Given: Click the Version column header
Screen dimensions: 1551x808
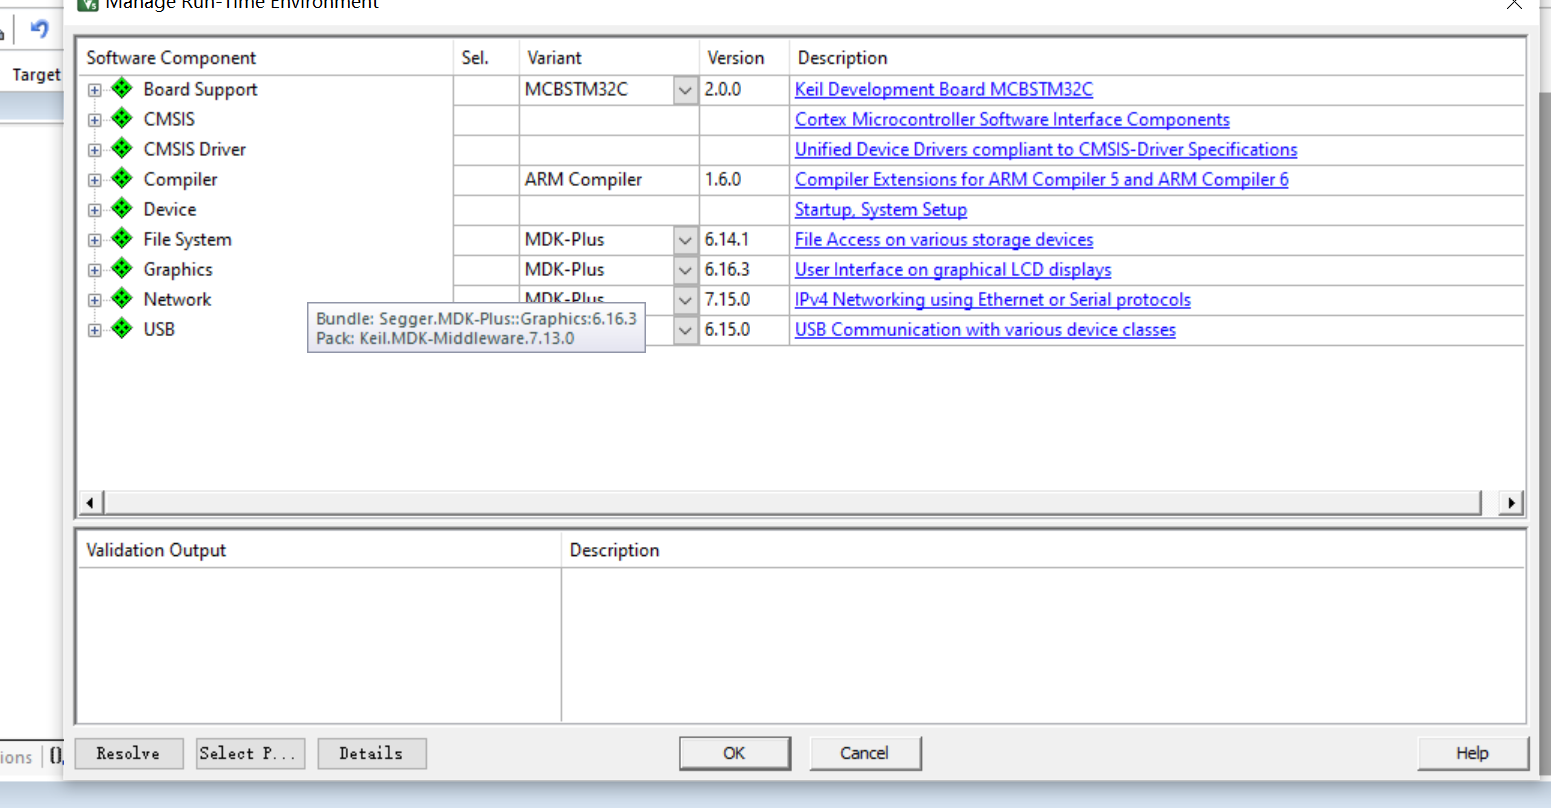Looking at the screenshot, I should click(x=744, y=58).
